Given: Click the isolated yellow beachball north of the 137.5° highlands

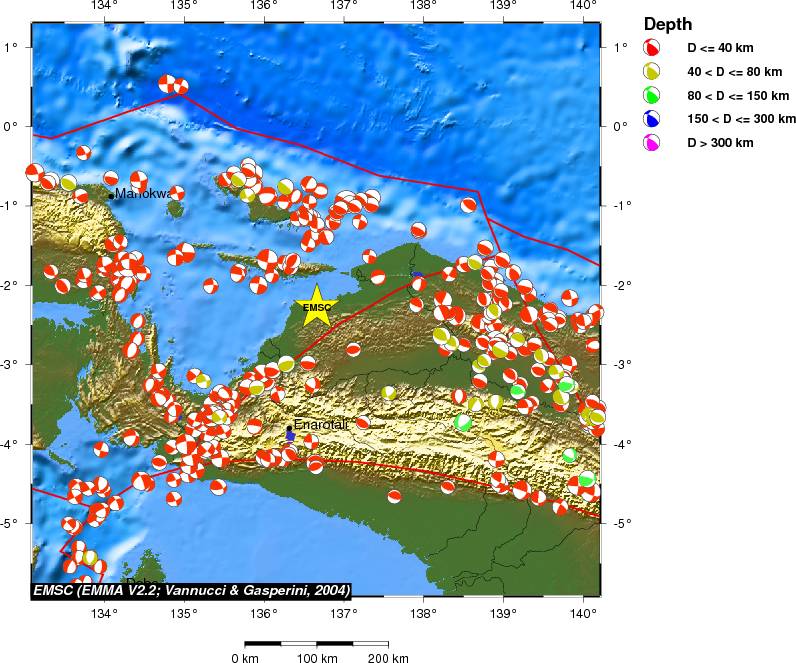Looking at the screenshot, I should (388, 393).
